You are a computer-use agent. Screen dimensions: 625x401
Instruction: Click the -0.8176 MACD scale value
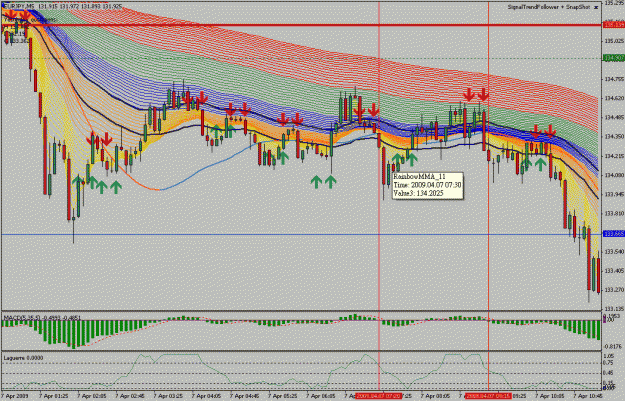[612, 346]
